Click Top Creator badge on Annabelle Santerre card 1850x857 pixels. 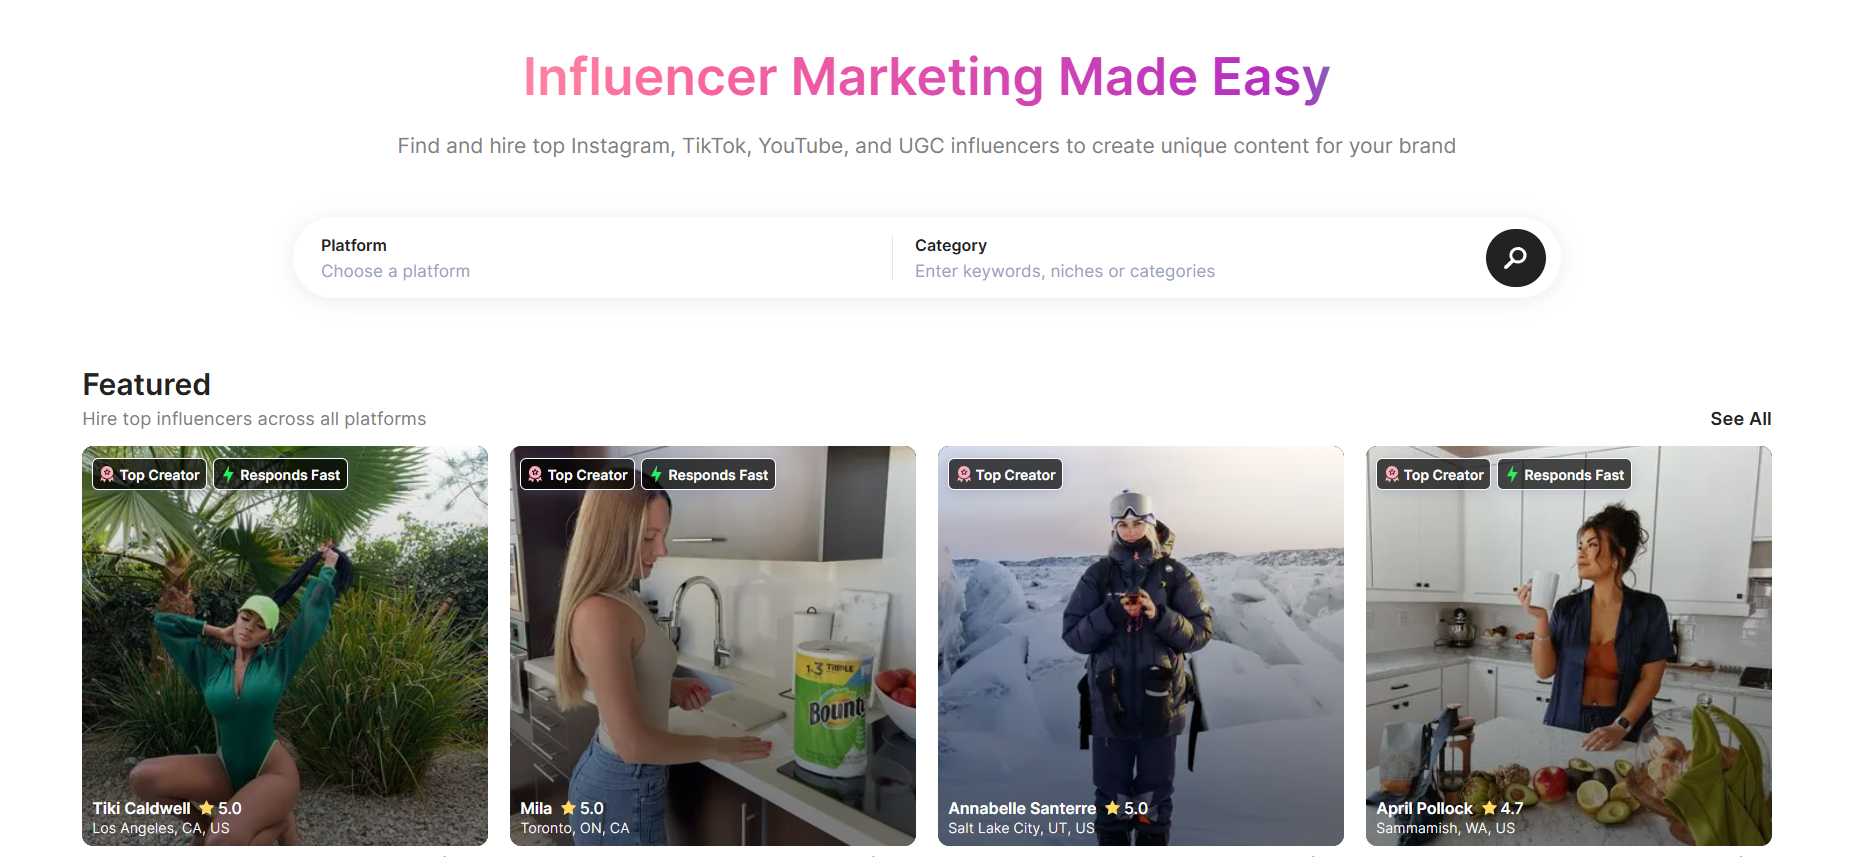[x=1006, y=474]
